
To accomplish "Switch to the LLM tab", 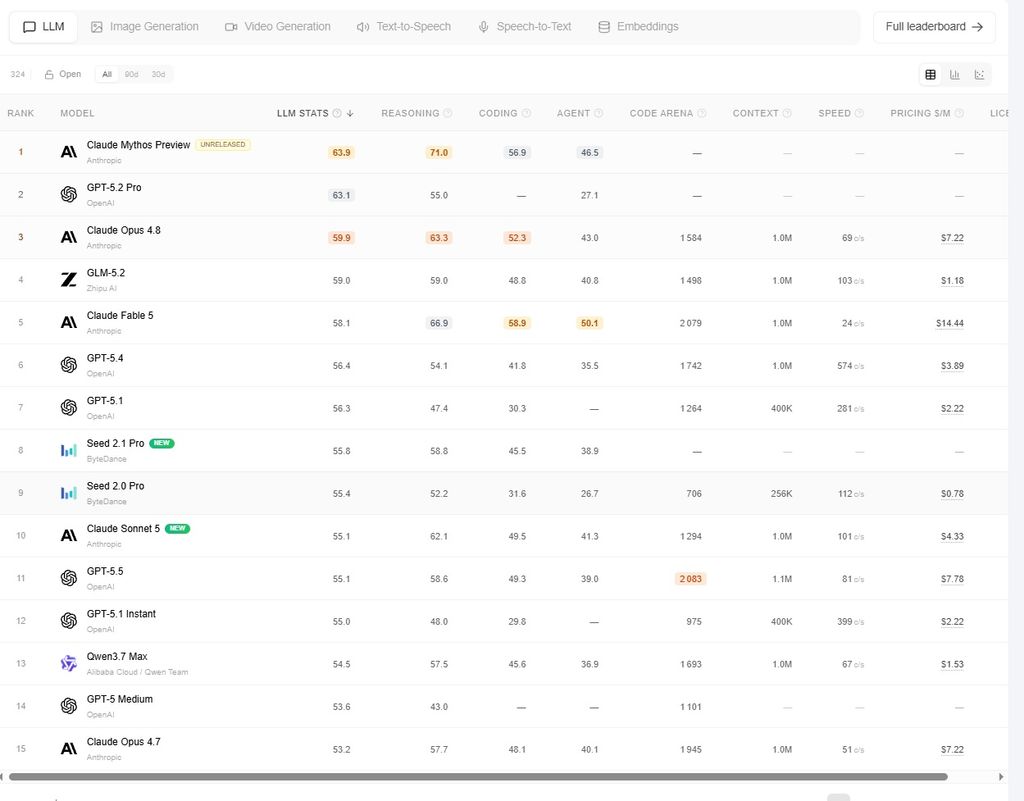I will click(43, 27).
